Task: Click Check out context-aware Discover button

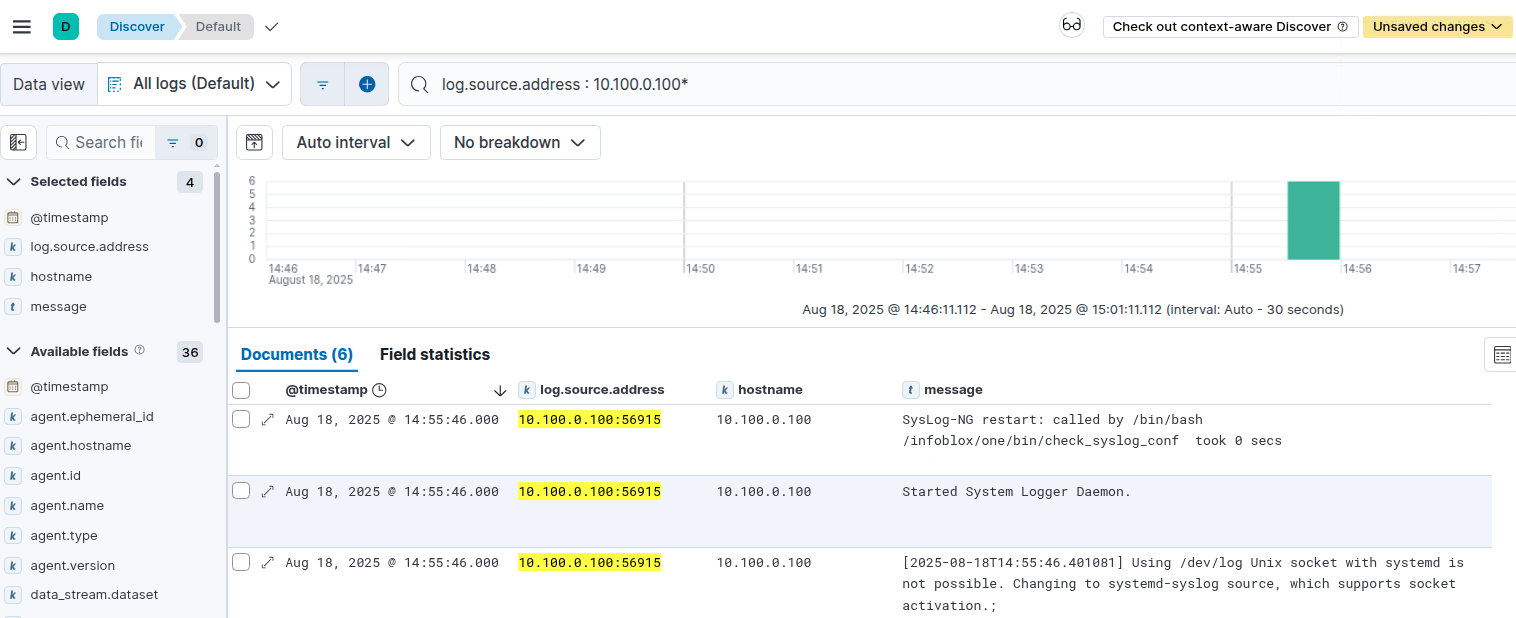Action: [1229, 27]
